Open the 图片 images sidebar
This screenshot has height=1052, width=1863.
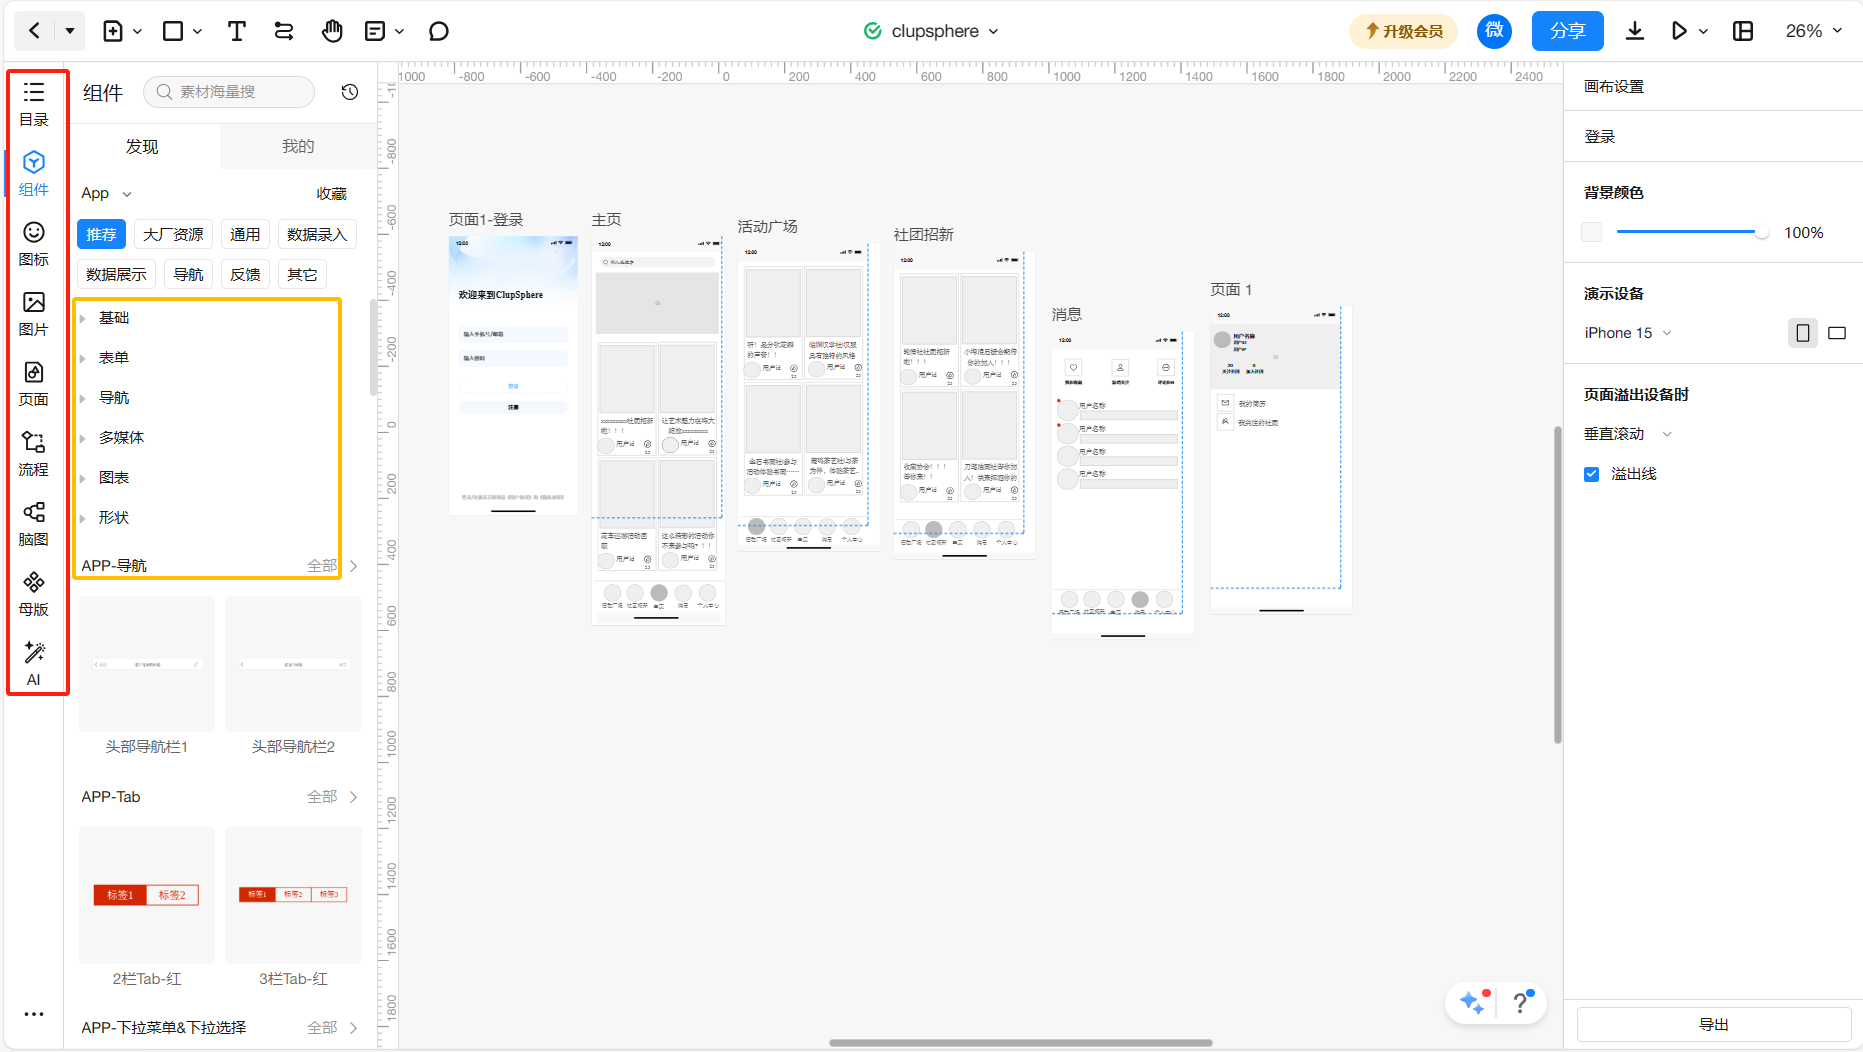34,314
